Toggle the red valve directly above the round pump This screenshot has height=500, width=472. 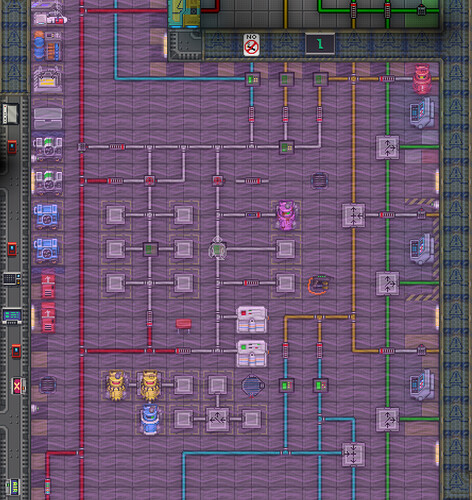[x=217, y=181]
